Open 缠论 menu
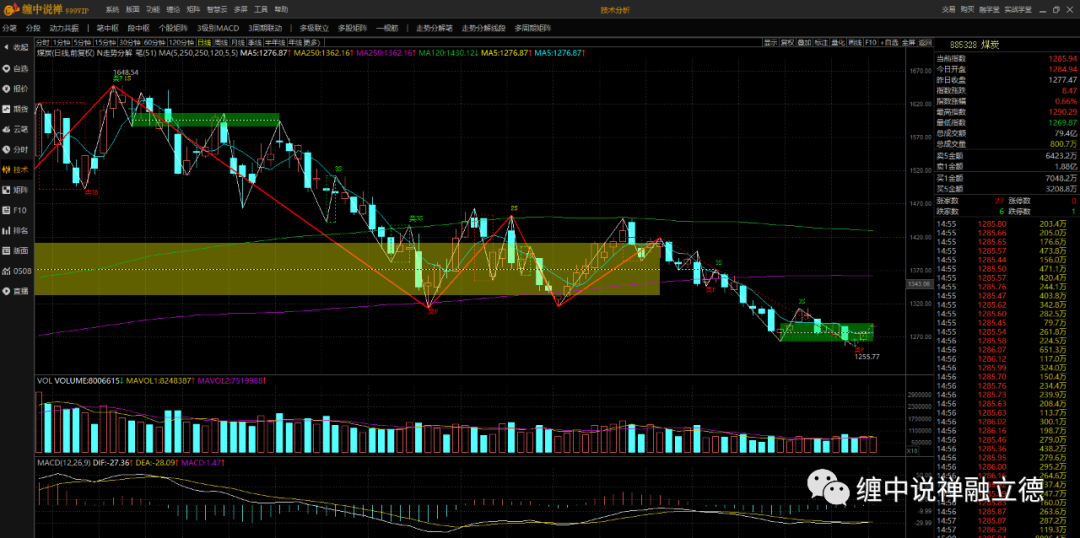The width and height of the screenshot is (1080, 538). pyautogui.click(x=174, y=10)
